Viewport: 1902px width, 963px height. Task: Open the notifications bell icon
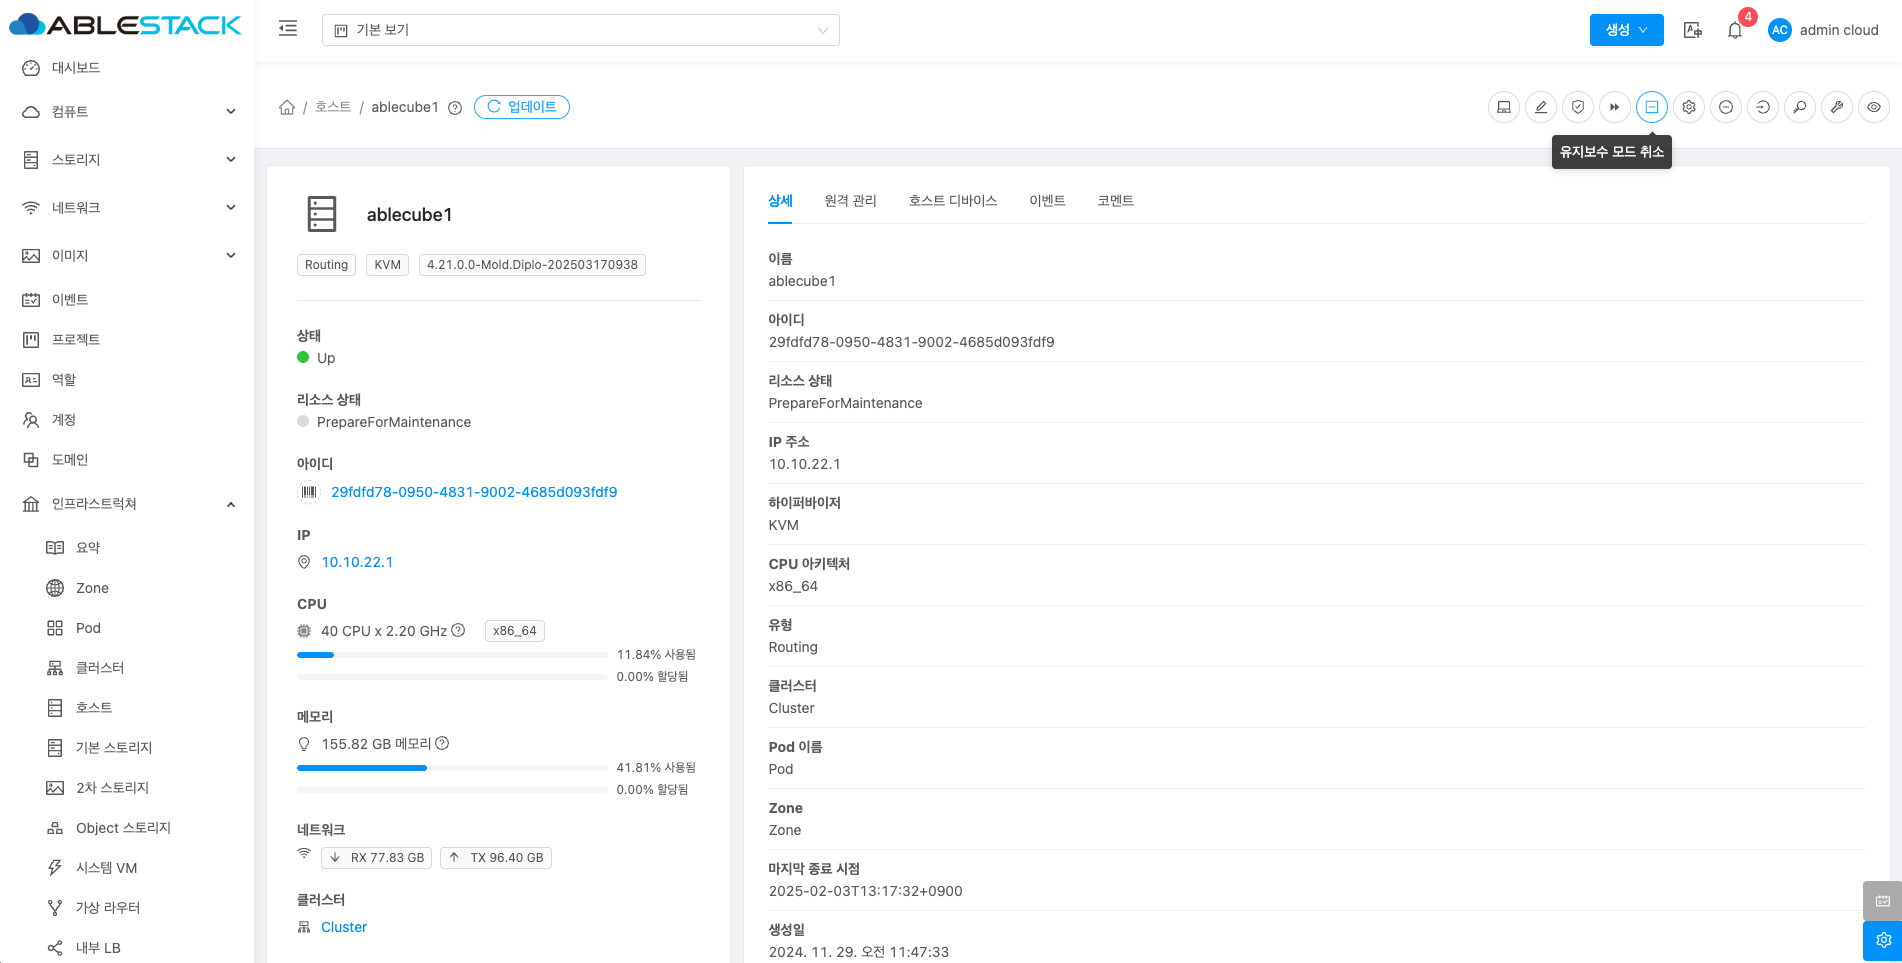pos(1735,30)
